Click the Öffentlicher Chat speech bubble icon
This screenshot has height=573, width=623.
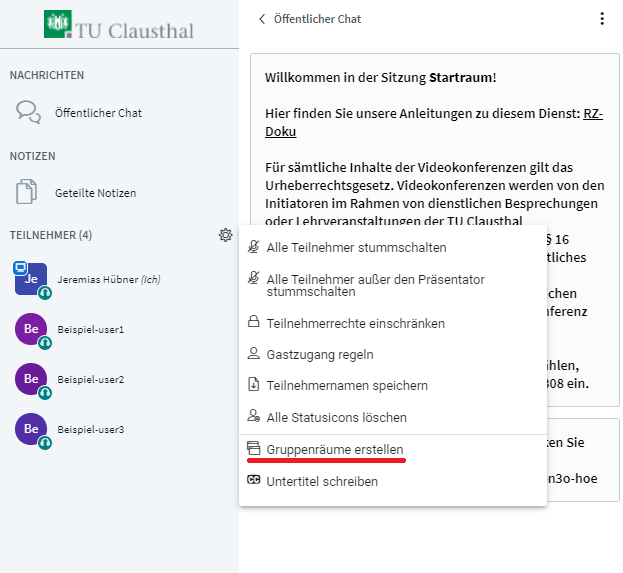pos(29,112)
